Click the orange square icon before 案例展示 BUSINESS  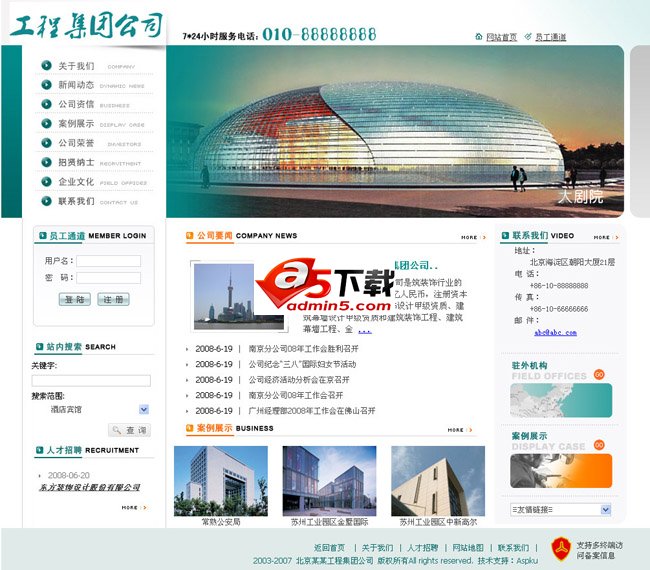pos(190,428)
